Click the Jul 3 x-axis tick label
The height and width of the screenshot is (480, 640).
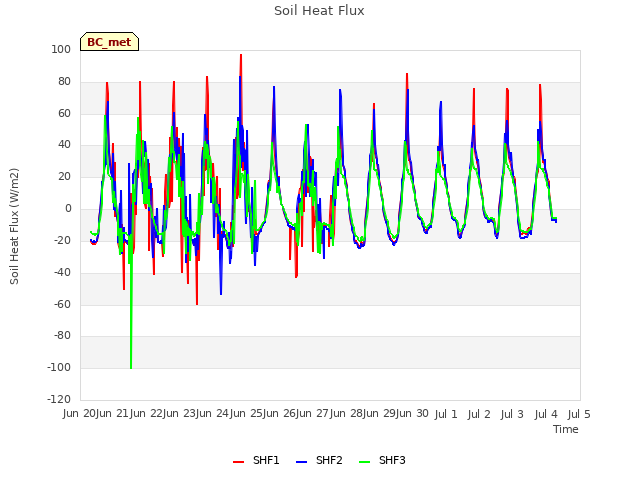click(x=512, y=414)
